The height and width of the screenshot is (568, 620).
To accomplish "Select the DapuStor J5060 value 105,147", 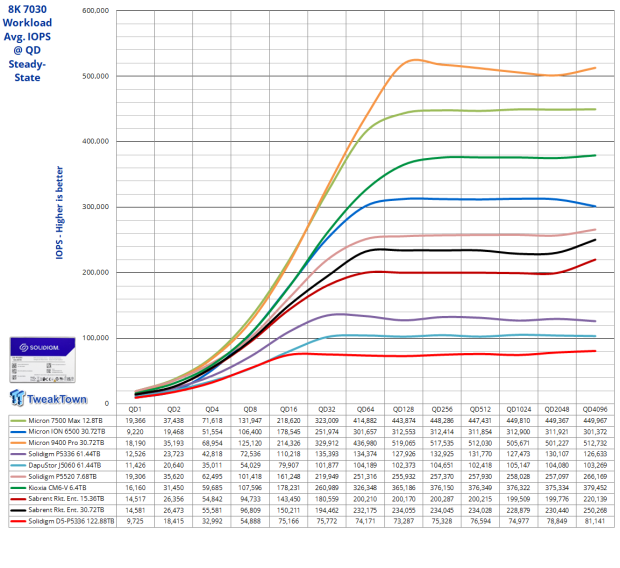I will (x=518, y=465).
